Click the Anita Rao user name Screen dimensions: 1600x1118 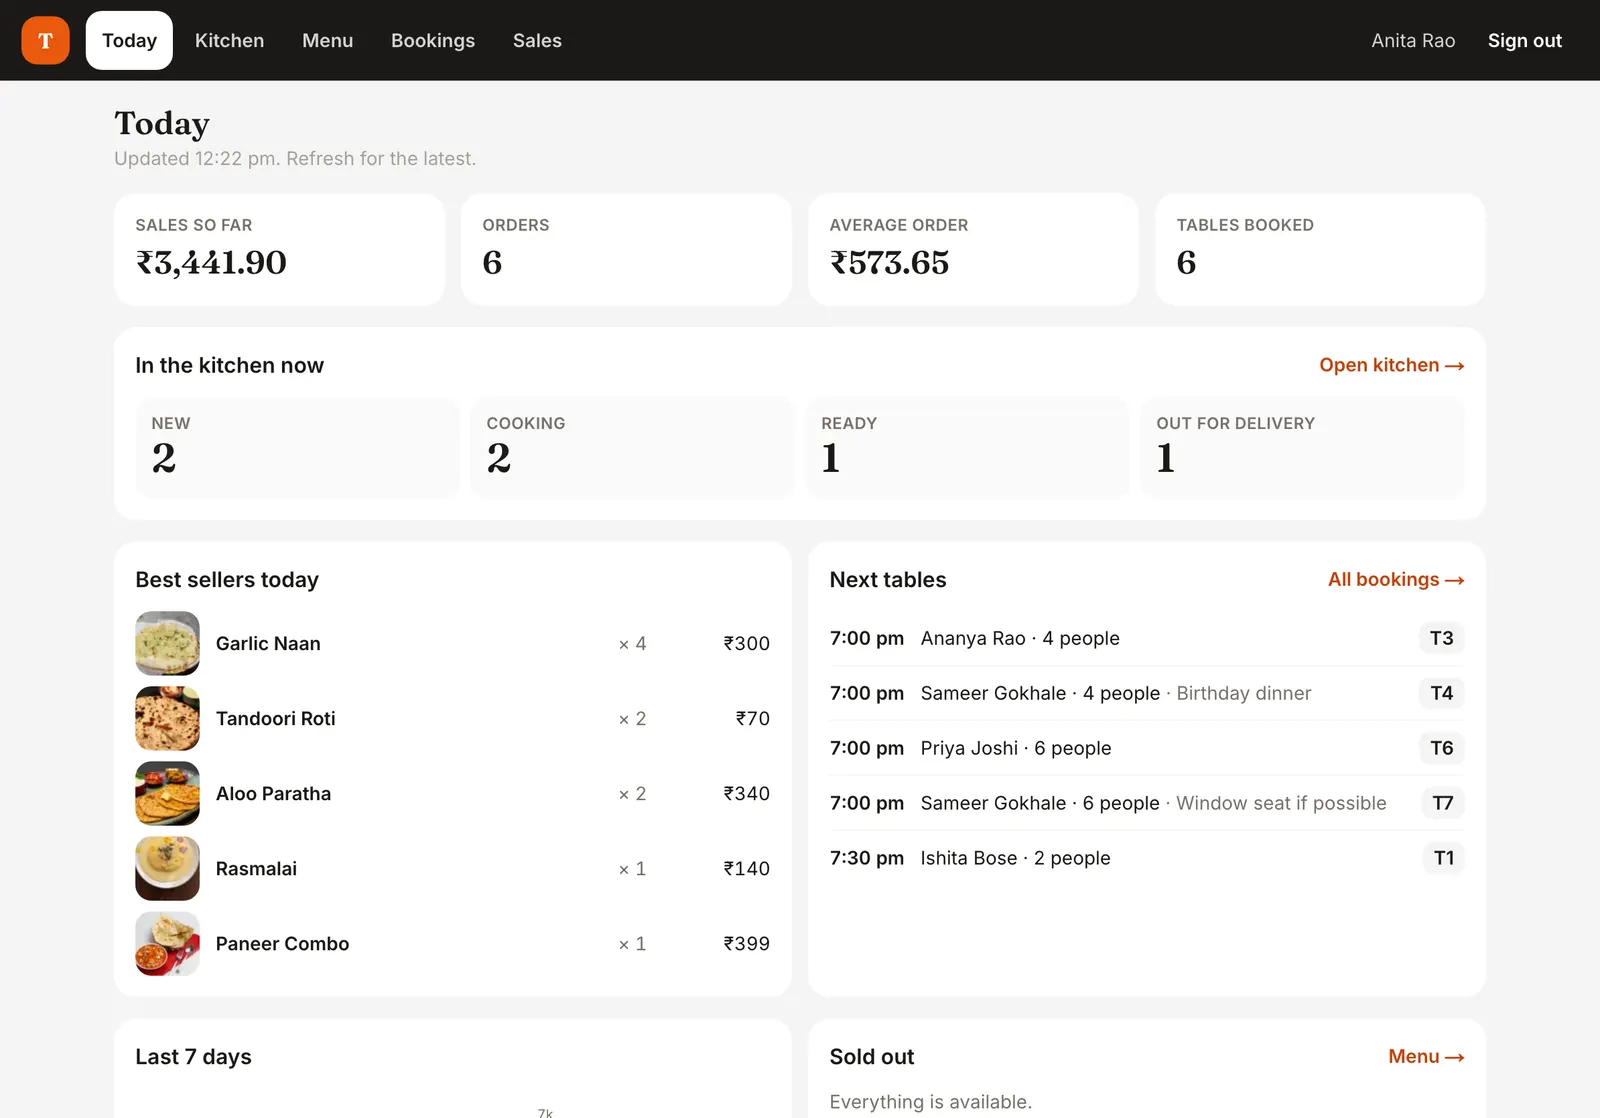pos(1413,40)
